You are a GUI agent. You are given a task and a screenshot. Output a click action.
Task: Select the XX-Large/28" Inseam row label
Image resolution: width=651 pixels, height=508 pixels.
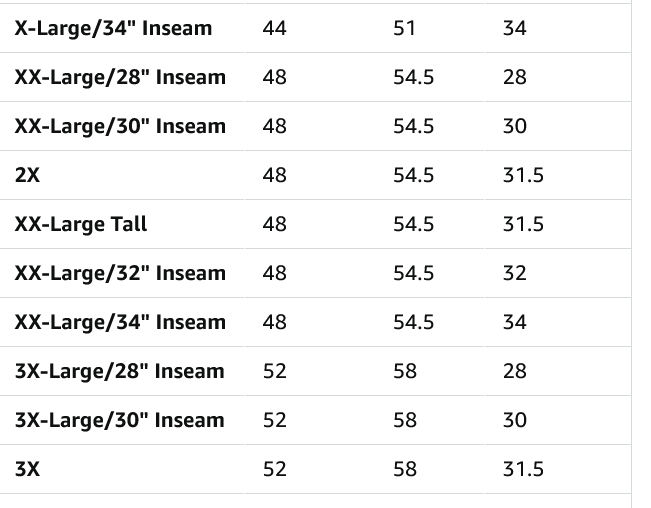(120, 77)
